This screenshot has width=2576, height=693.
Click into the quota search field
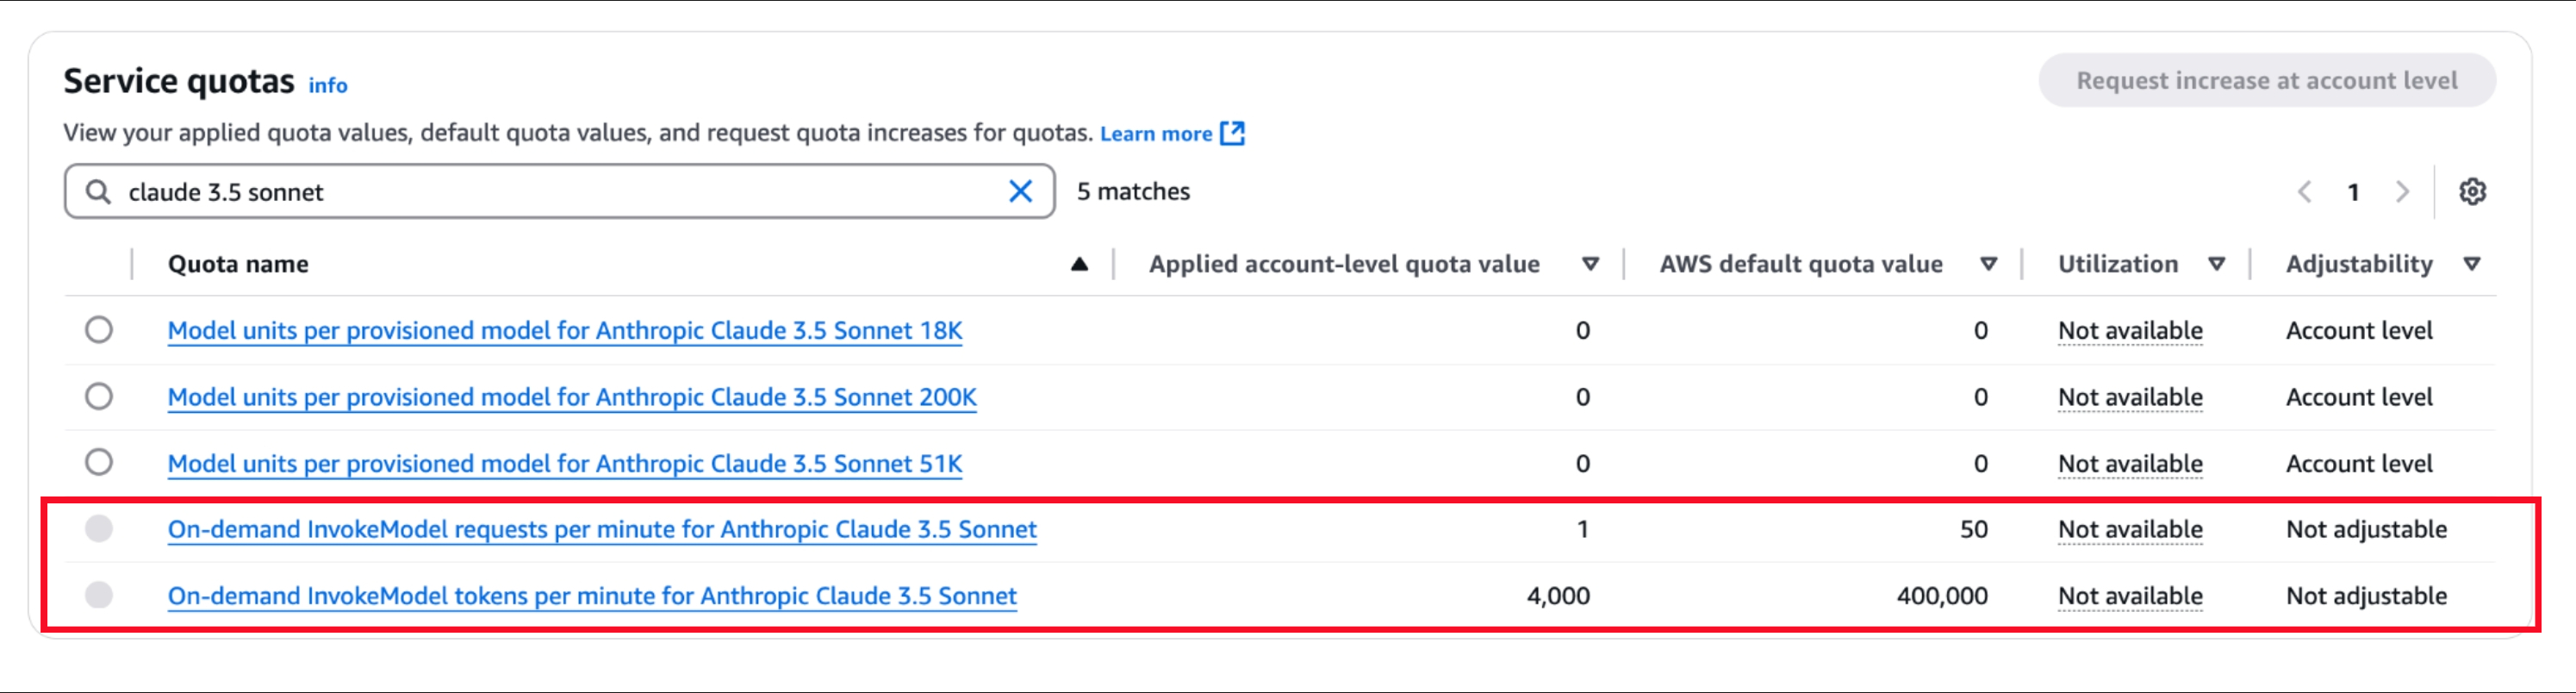tap(560, 191)
